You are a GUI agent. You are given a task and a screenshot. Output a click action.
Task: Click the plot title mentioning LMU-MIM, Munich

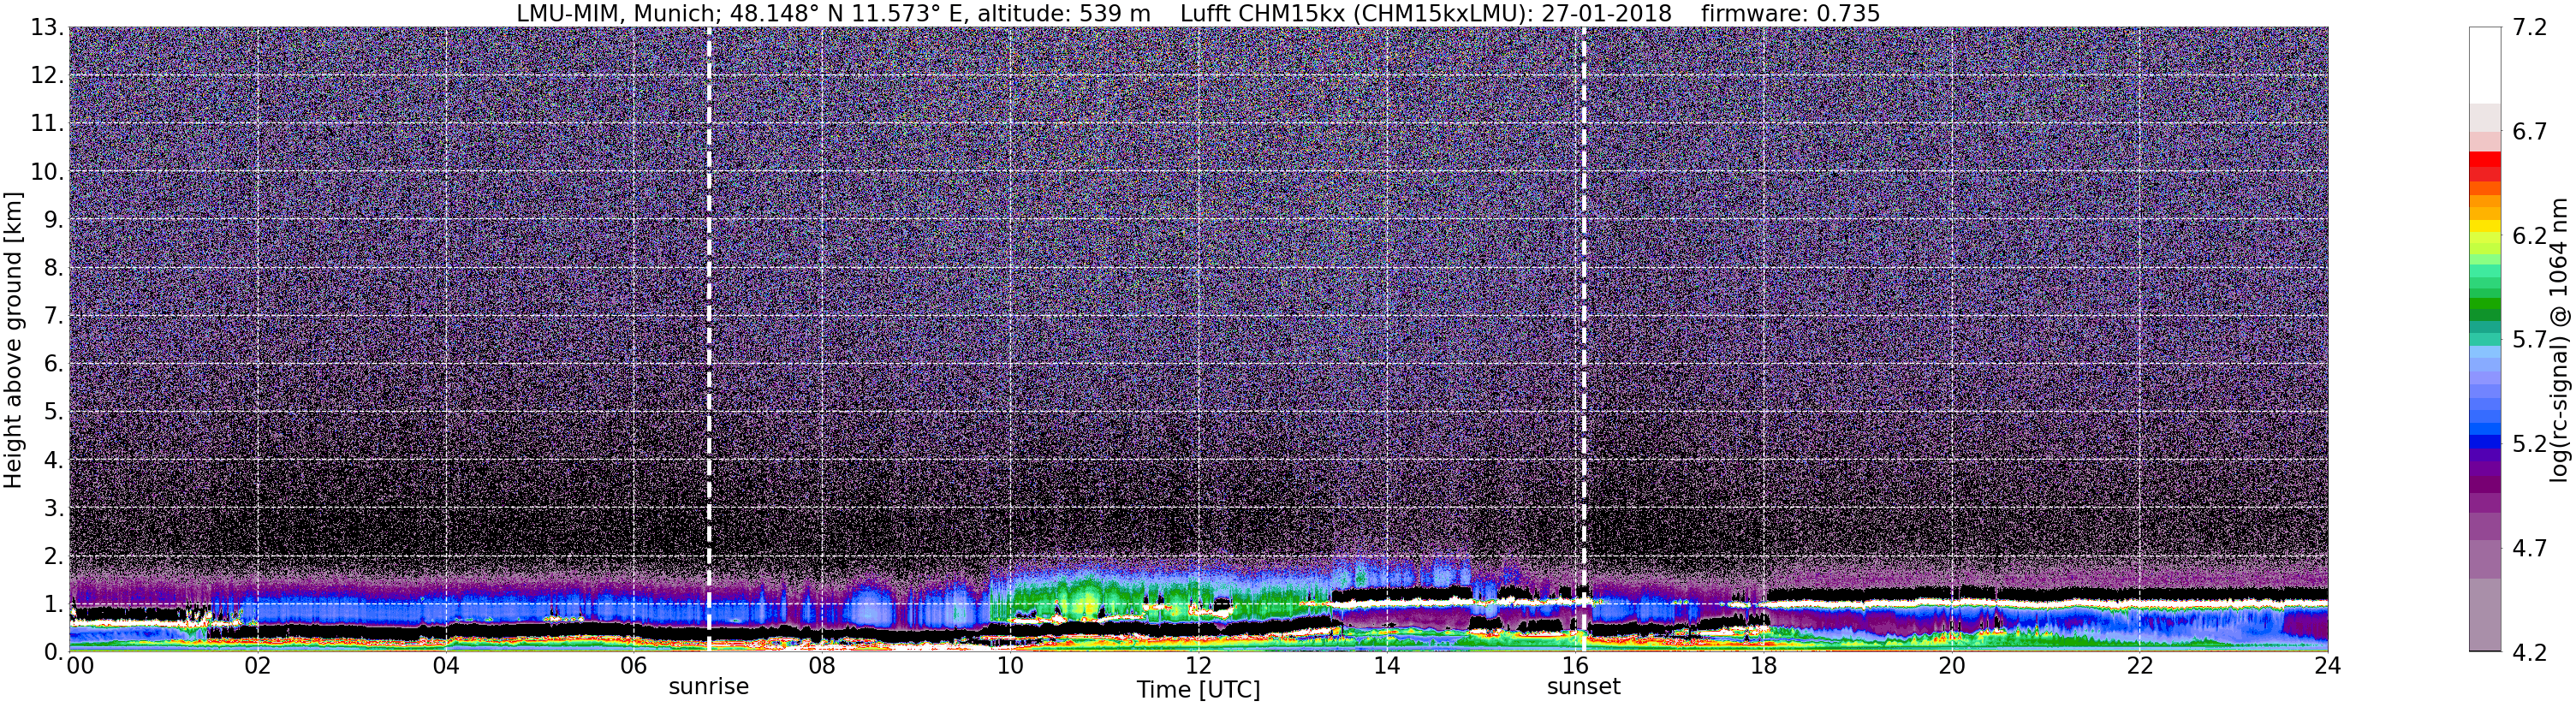tap(1198, 13)
